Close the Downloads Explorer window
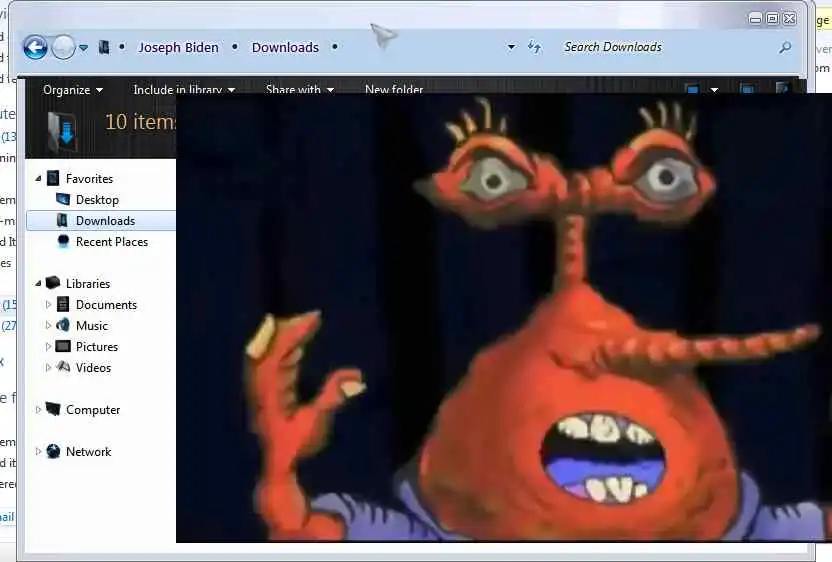Viewport: 832px width, 562px height. click(x=790, y=19)
